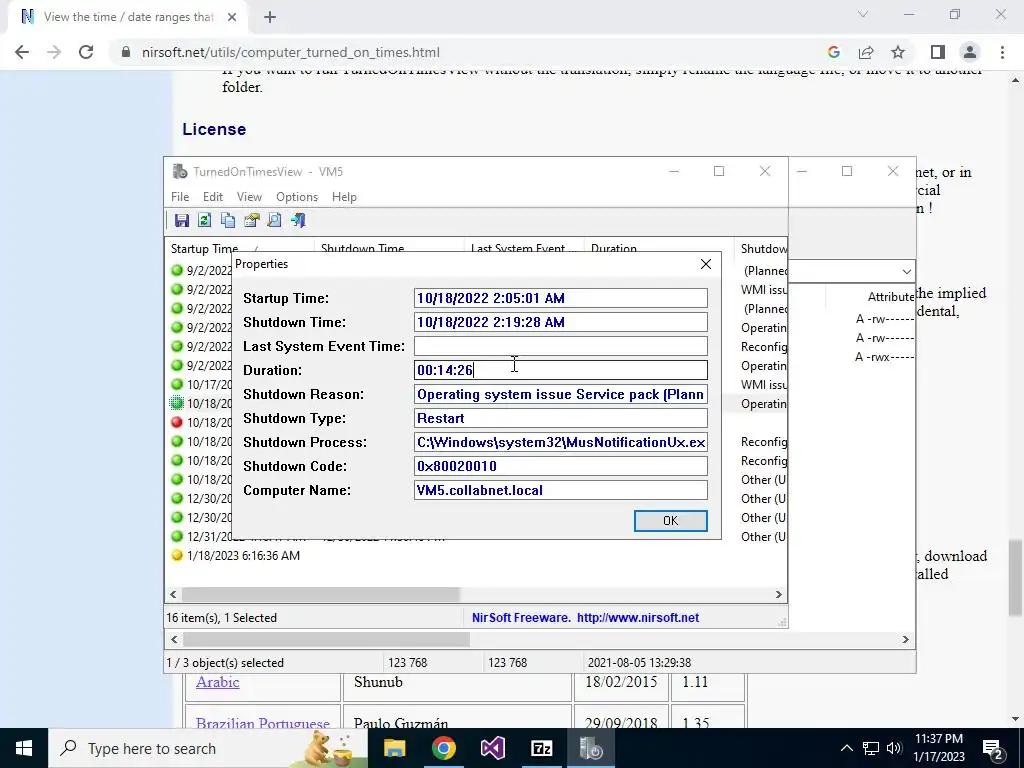Viewport: 1024px width, 768px height.
Task: Open the Arabic translation link
Action: [x=217, y=682]
